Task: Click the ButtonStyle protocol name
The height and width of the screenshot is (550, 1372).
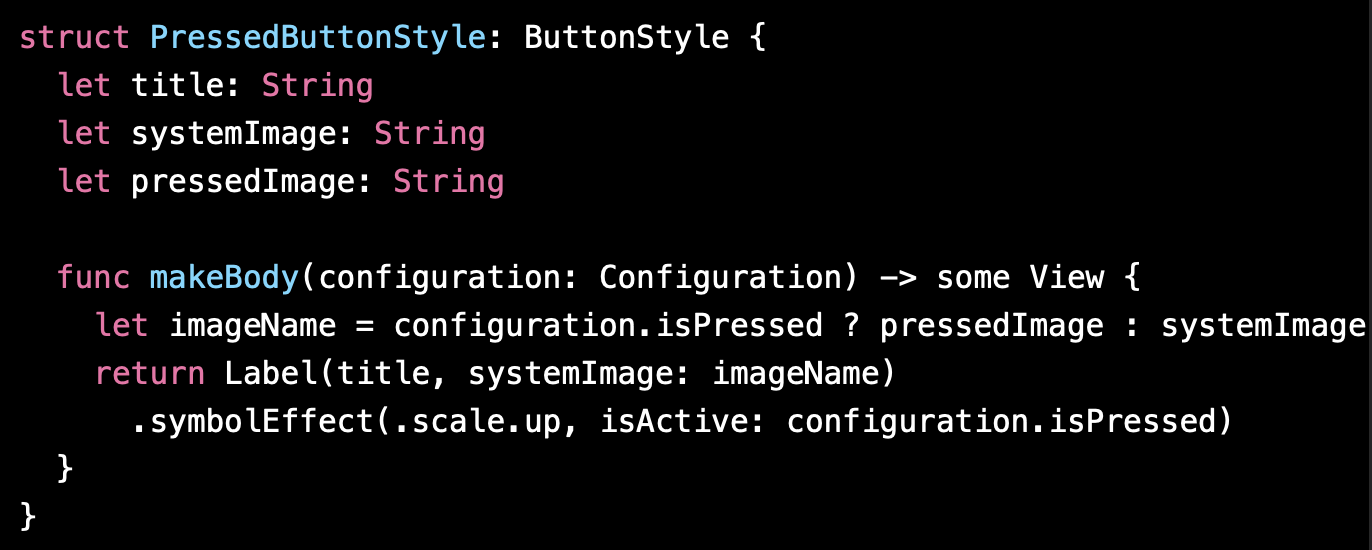Action: [627, 38]
